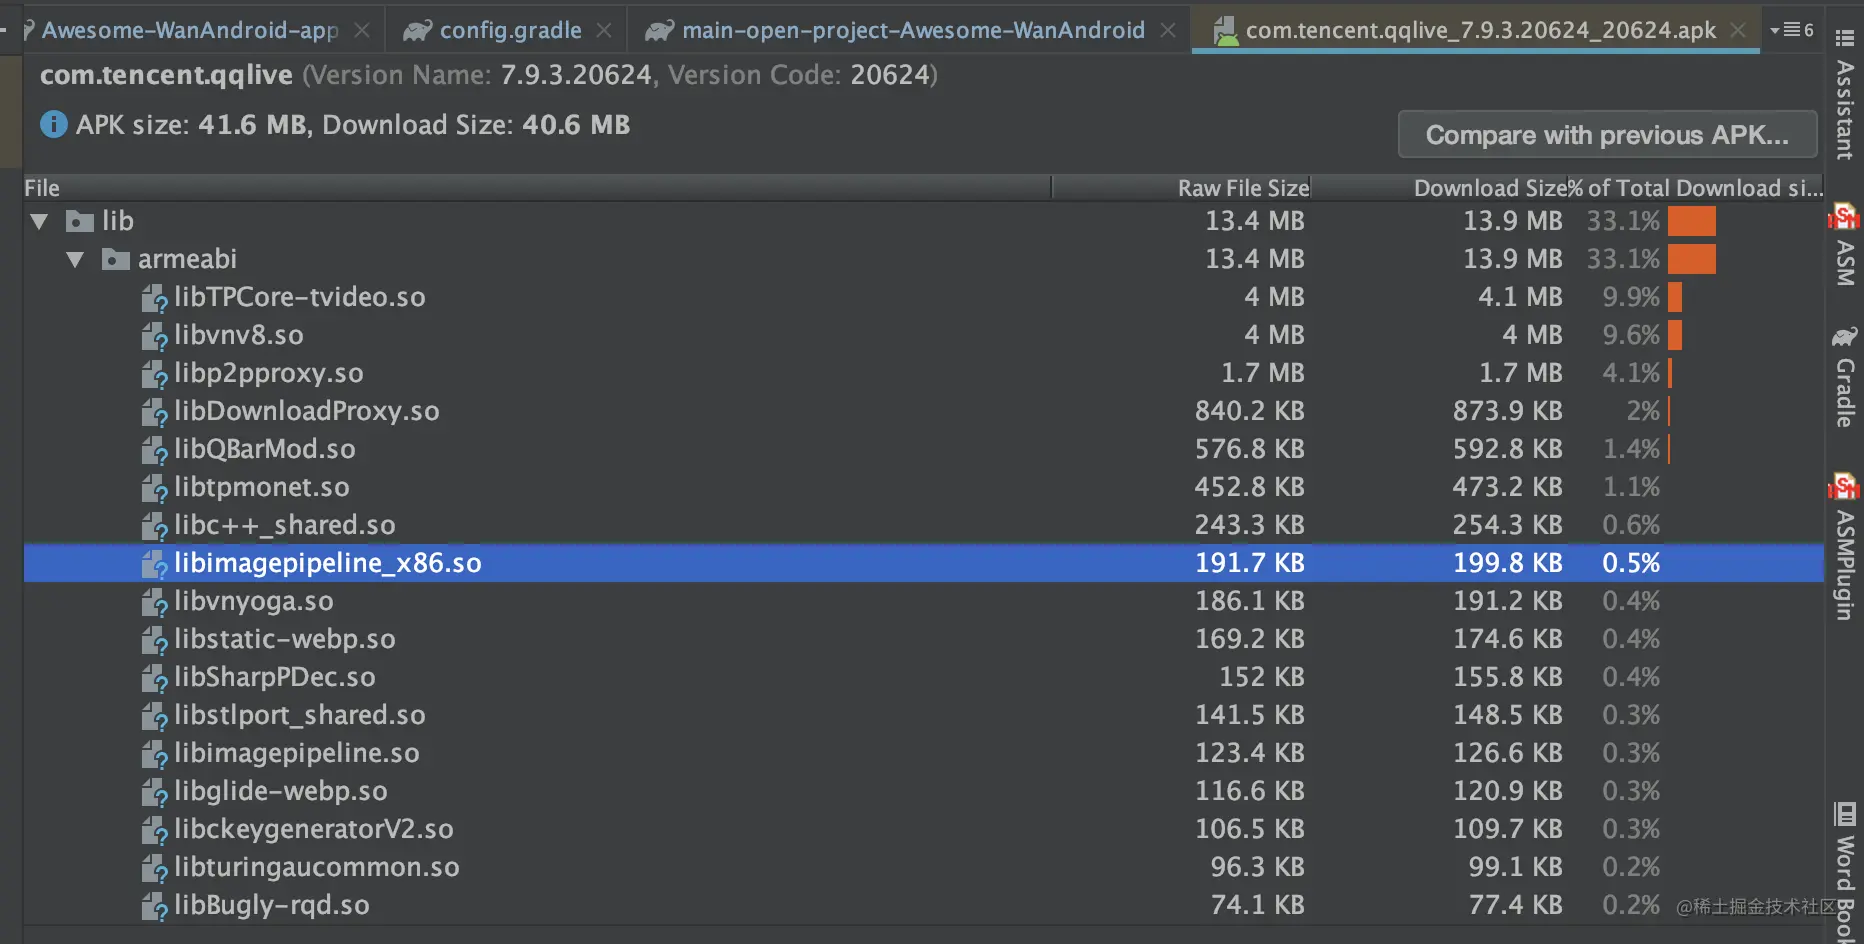The height and width of the screenshot is (944, 1864).
Task: Click libDownloadProxy.so file icon
Action: pyautogui.click(x=154, y=412)
